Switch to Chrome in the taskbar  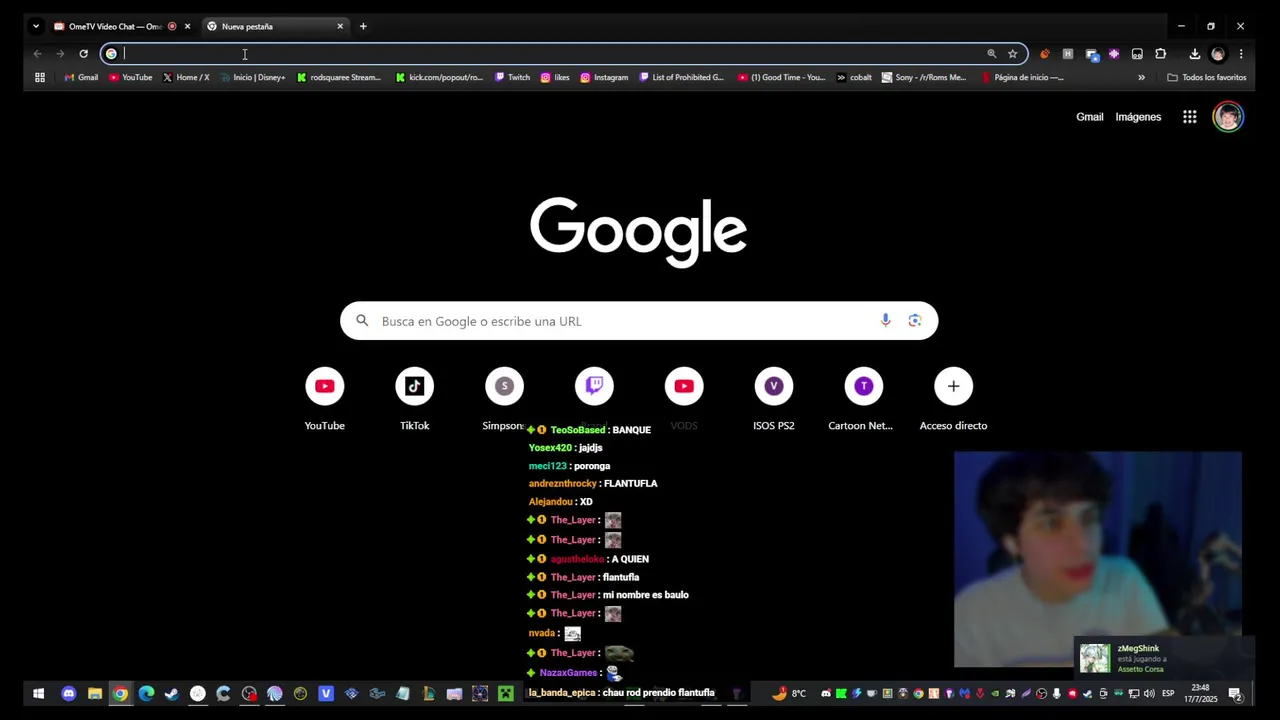(x=120, y=693)
